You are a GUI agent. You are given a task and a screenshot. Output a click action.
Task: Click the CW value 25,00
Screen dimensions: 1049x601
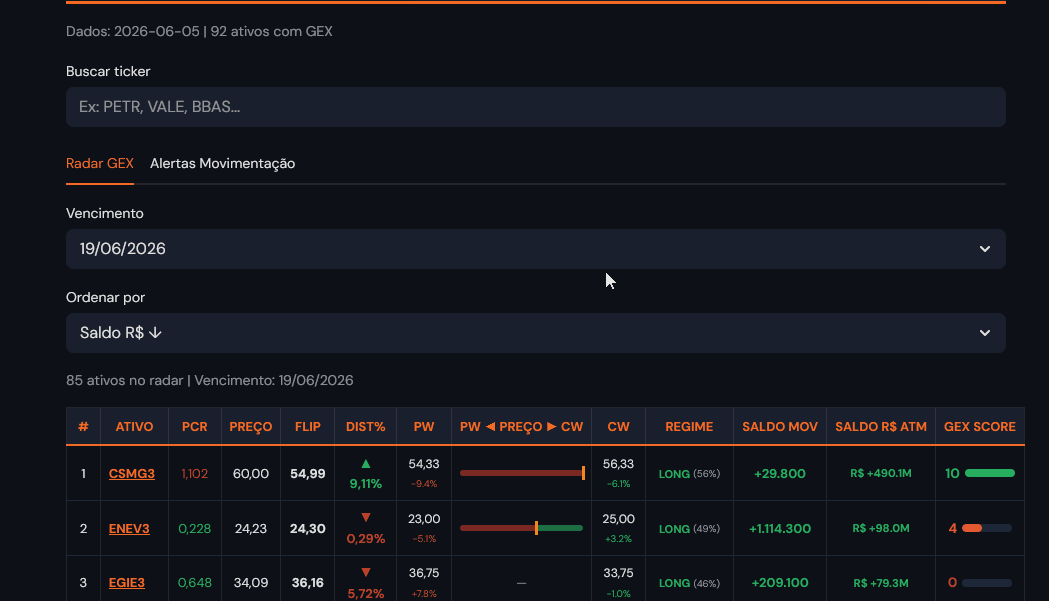[x=618, y=519]
